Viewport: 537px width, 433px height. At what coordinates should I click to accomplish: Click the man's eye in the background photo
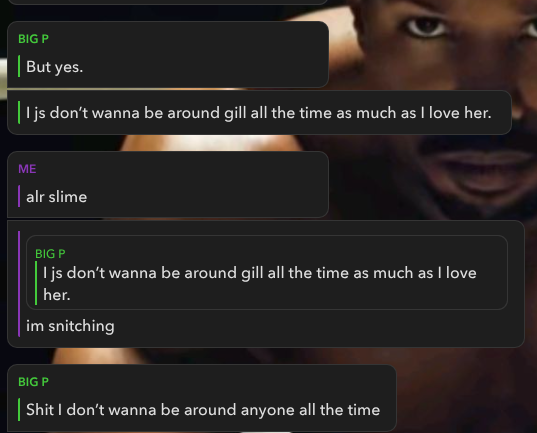(425, 26)
